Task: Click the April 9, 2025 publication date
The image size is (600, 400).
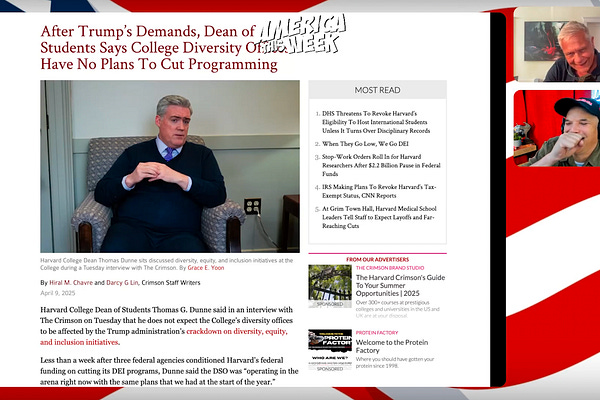Action: 57,293
